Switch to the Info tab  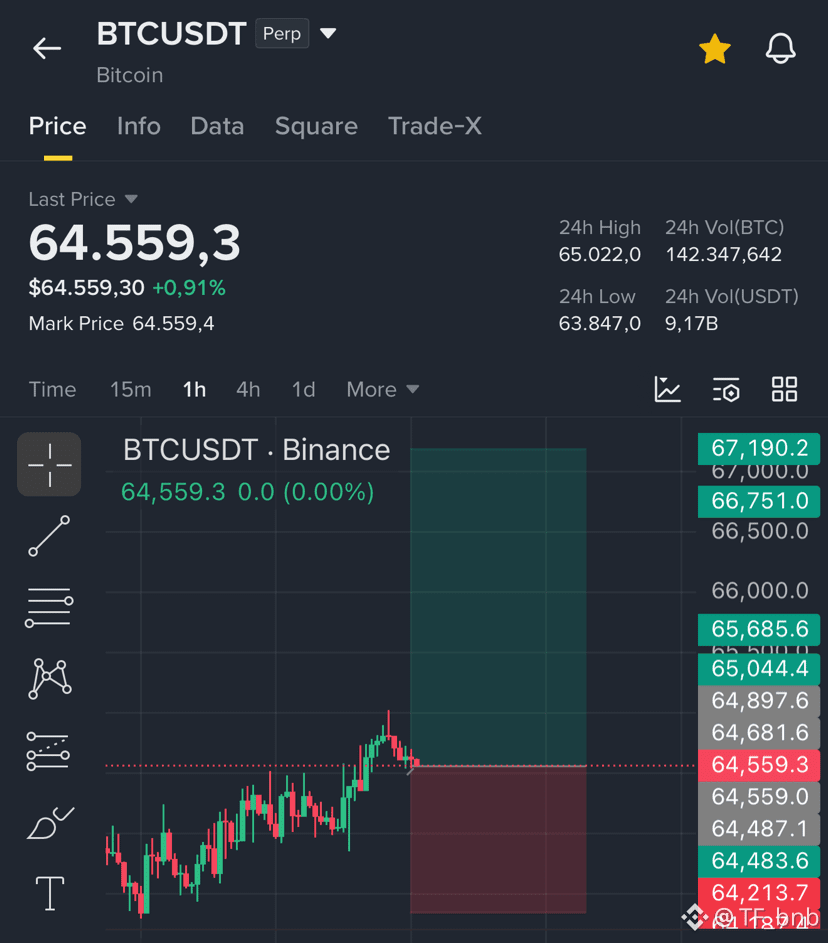pos(139,126)
